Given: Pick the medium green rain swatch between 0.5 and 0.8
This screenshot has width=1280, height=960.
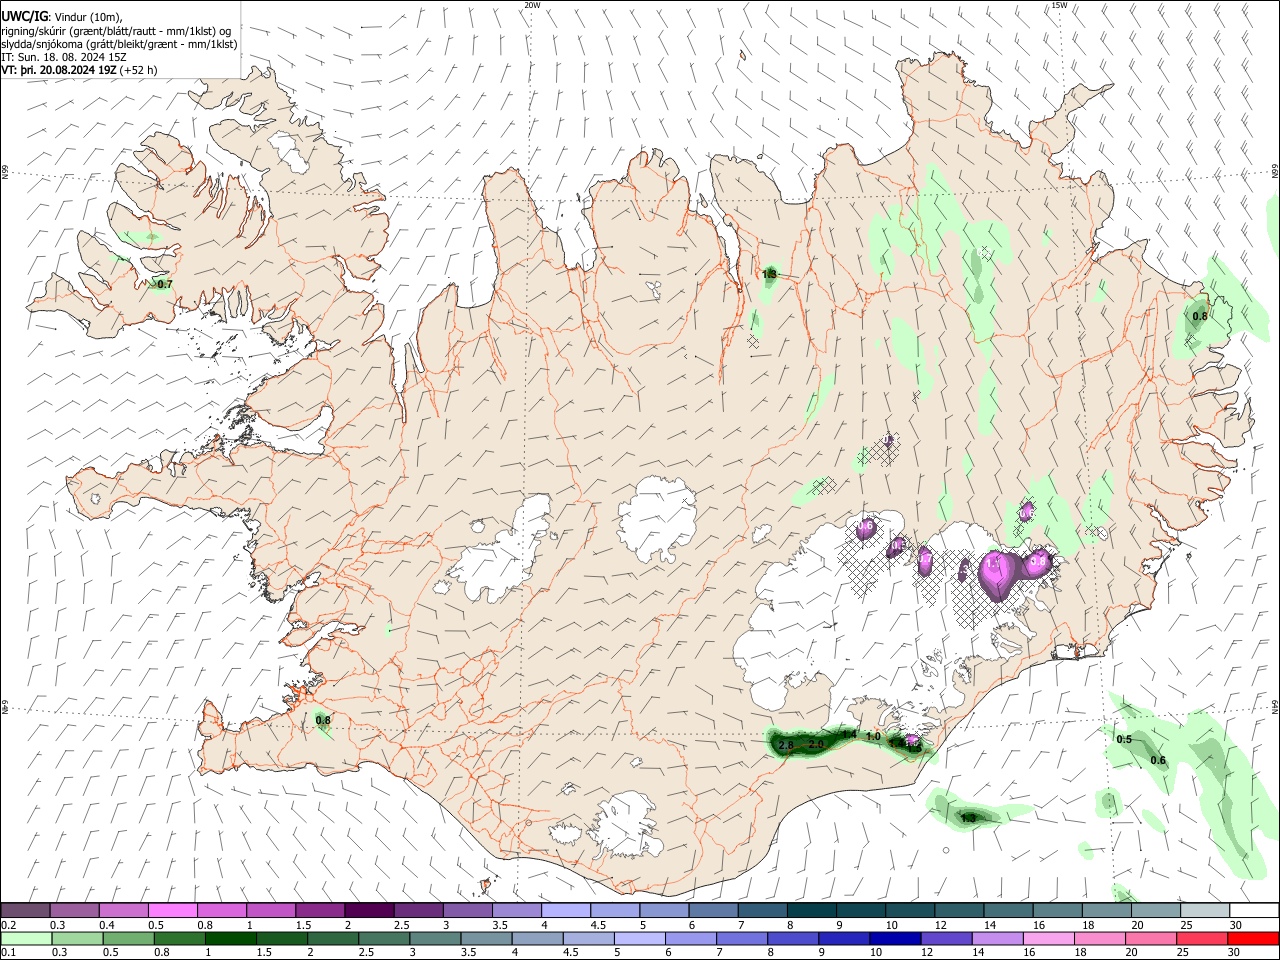Looking at the screenshot, I should (128, 938).
